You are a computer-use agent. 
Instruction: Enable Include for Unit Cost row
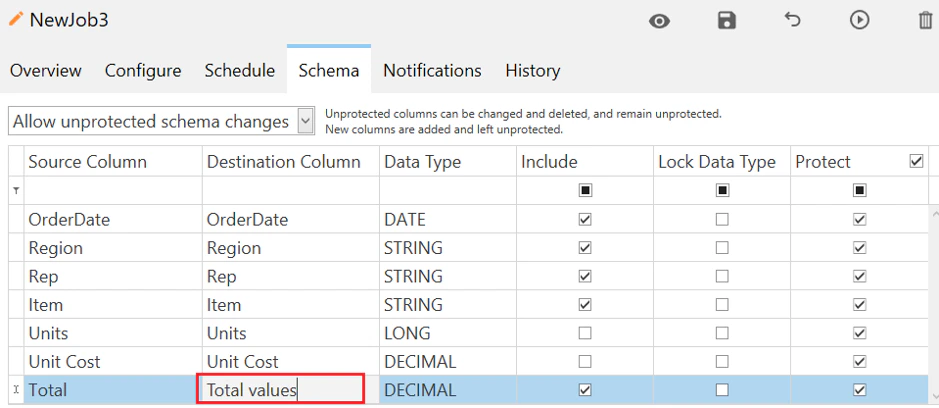click(585, 361)
